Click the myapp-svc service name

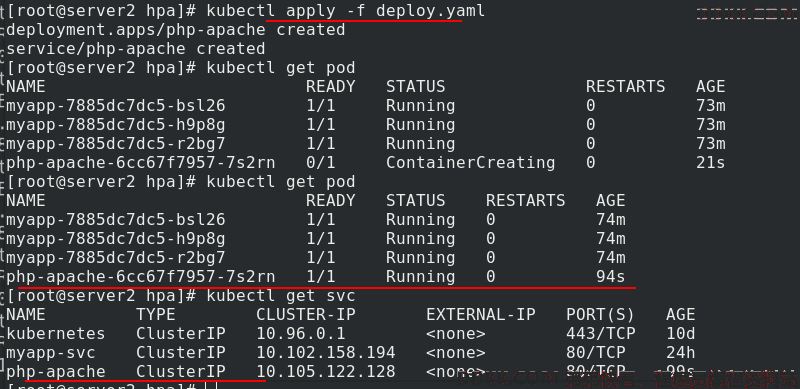[x=51, y=353]
